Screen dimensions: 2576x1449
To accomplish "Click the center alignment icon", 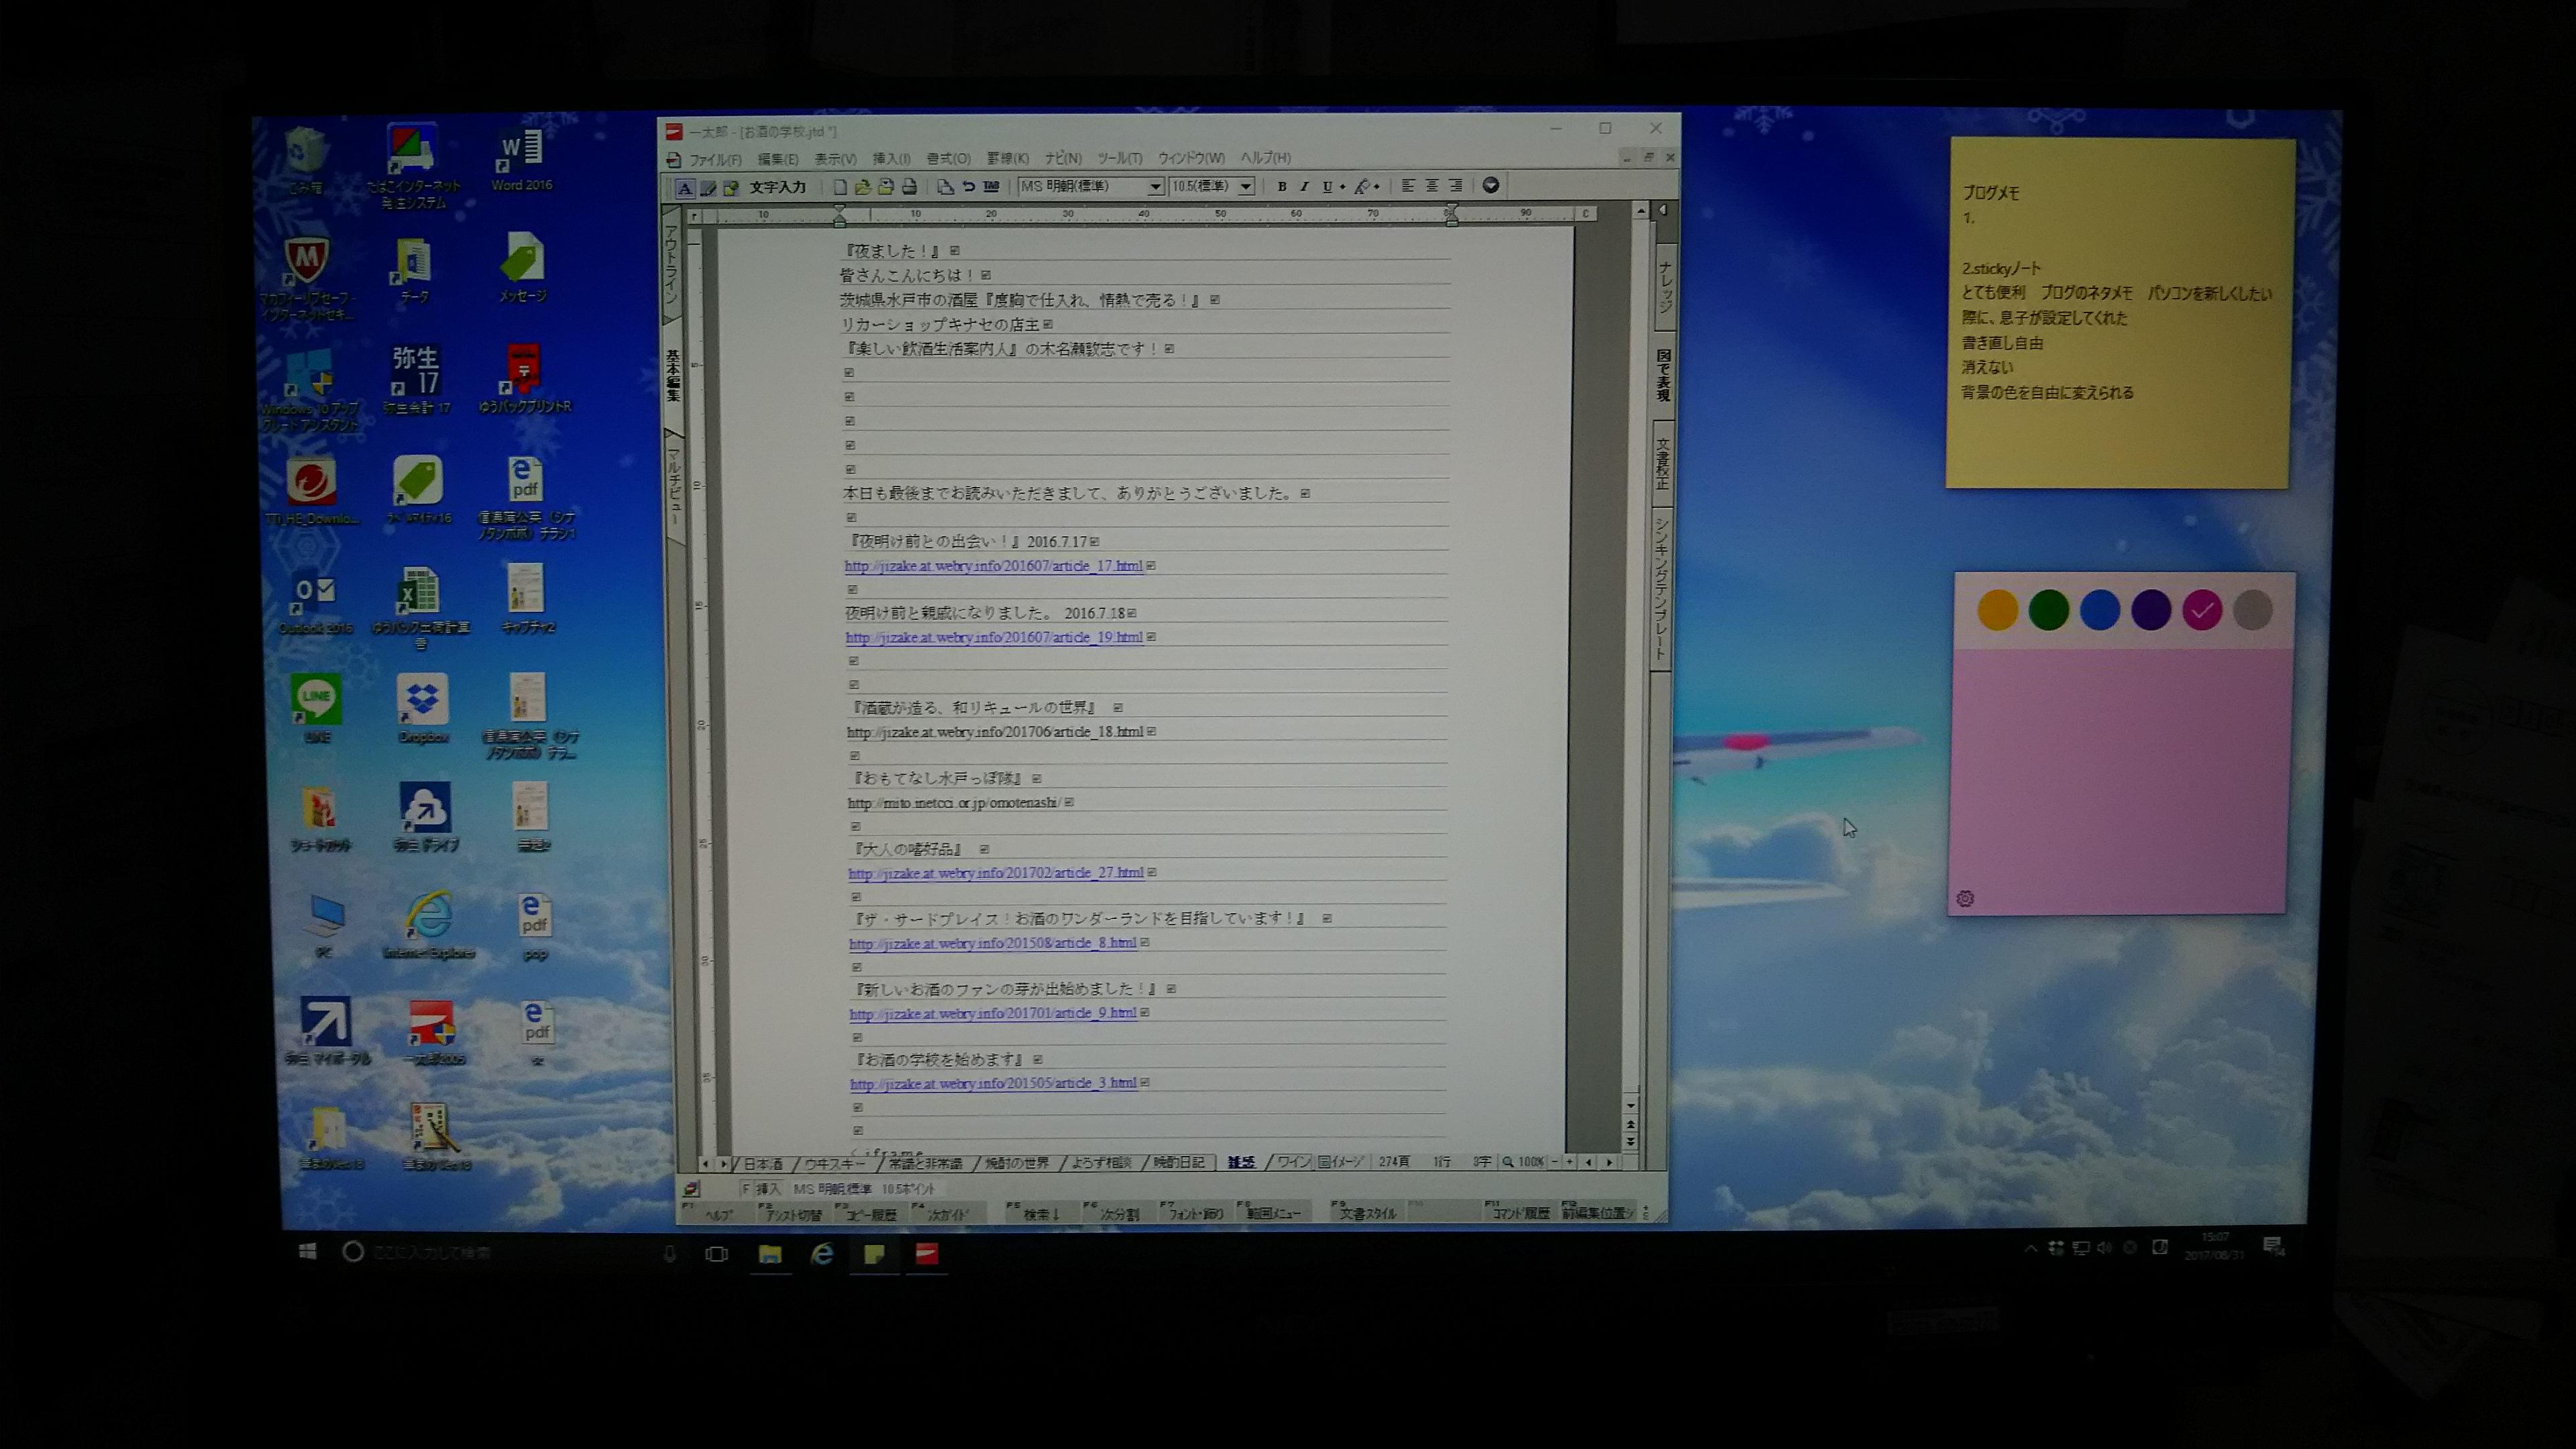I will click(1432, 186).
